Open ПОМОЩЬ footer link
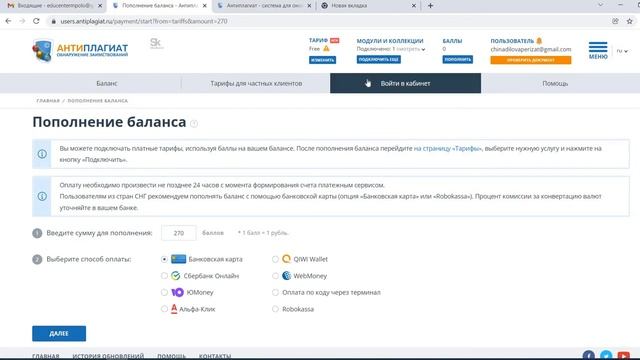Screen dimensions: 640x360 171,356
